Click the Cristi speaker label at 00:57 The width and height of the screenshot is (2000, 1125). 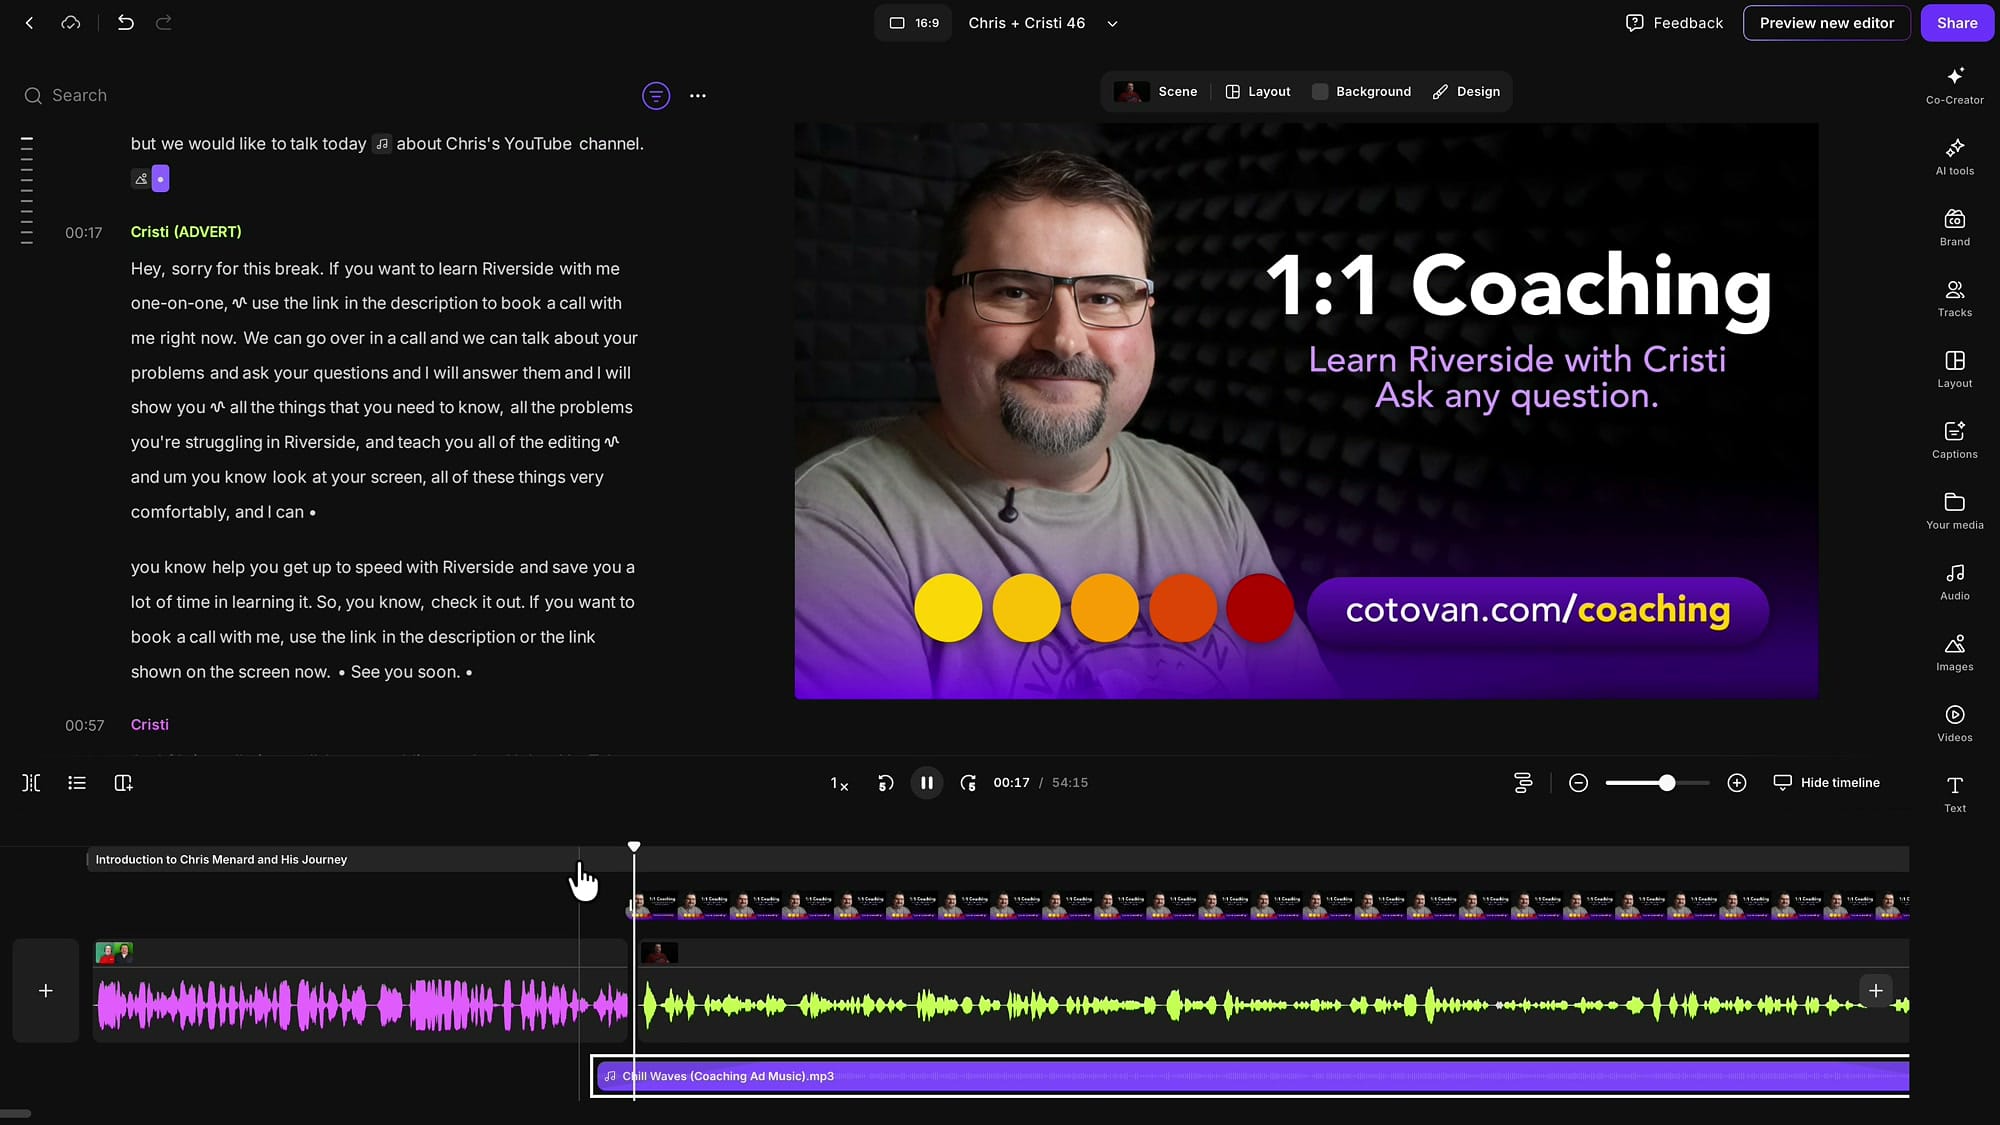(x=149, y=725)
